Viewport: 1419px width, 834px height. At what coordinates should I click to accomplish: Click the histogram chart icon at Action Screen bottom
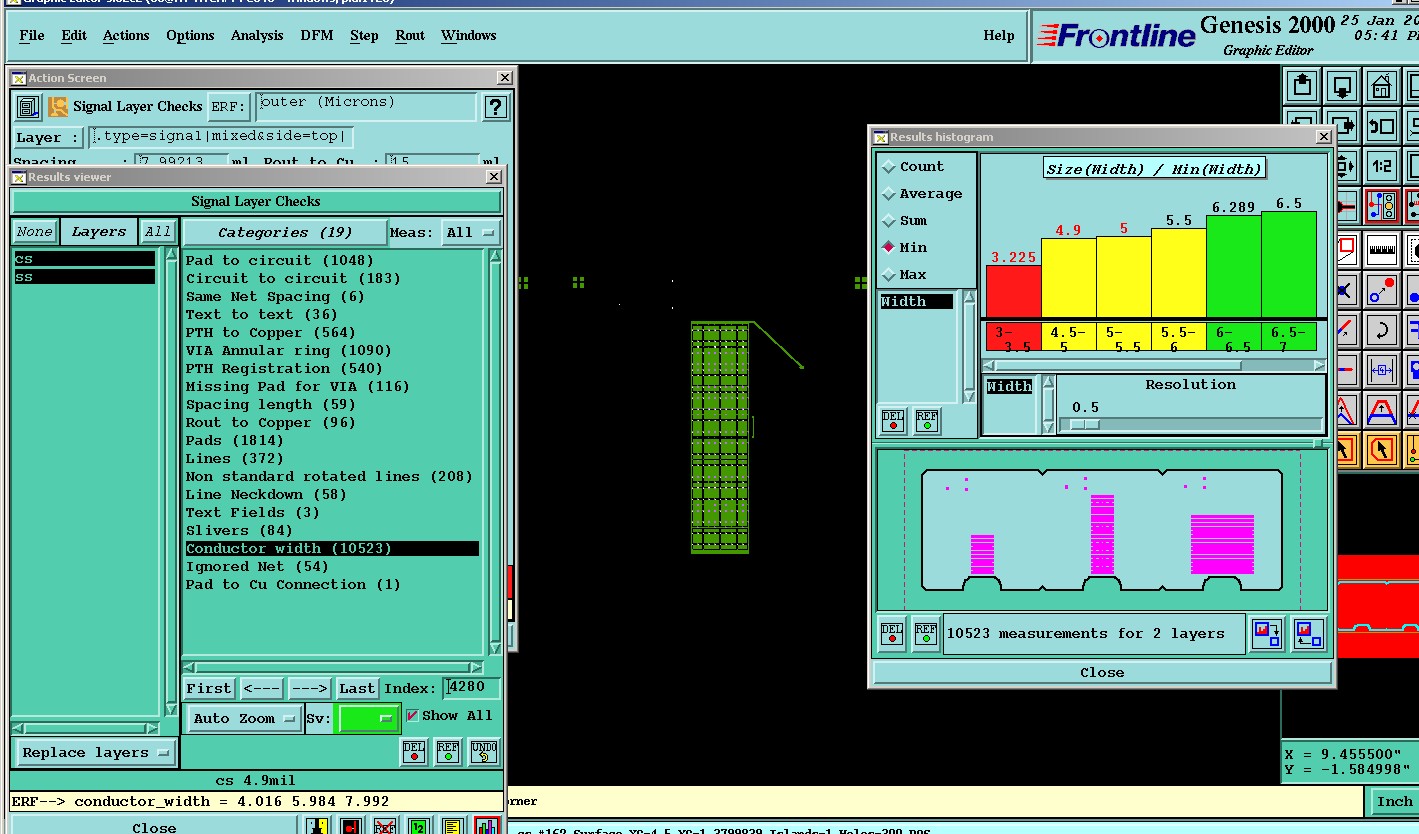(x=487, y=826)
